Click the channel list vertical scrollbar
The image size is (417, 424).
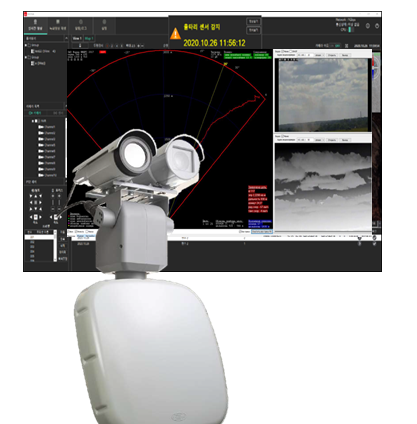click(66, 148)
